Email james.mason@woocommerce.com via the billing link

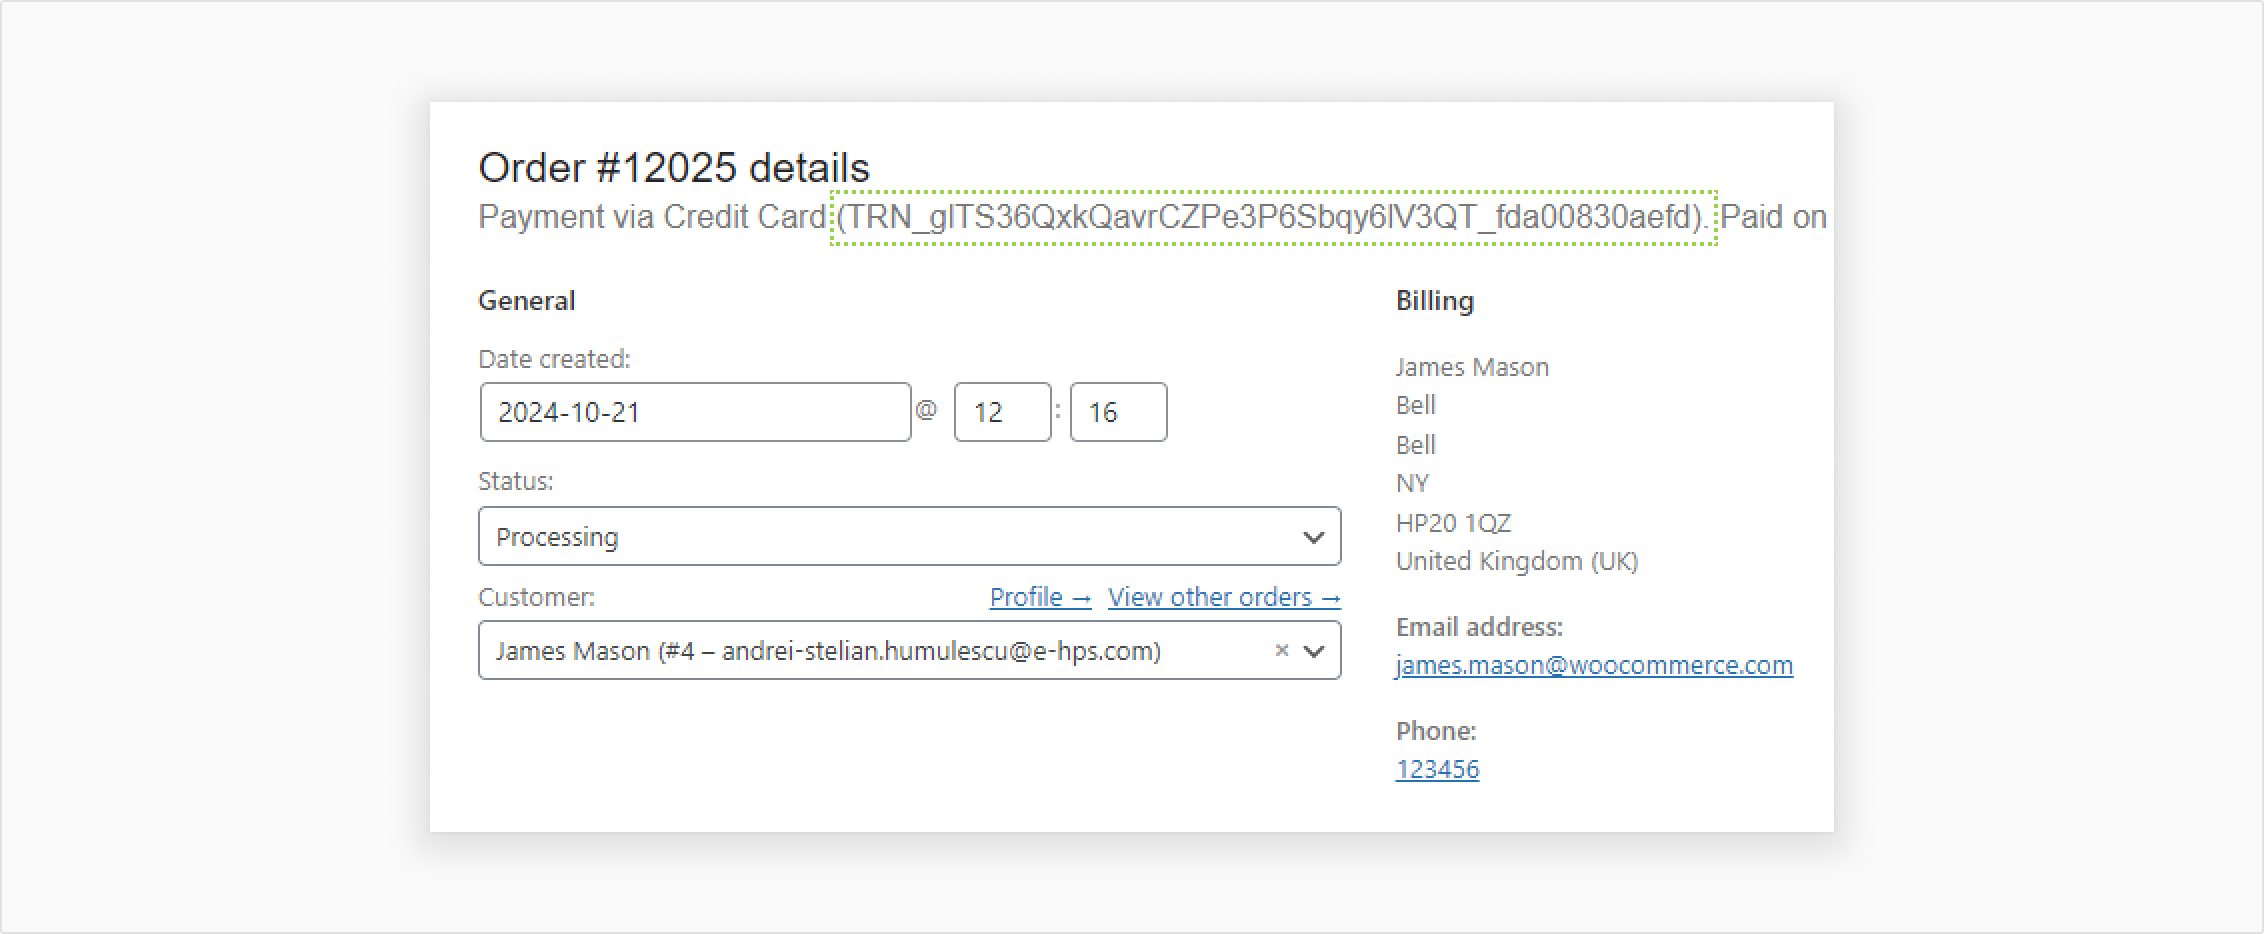point(1594,665)
